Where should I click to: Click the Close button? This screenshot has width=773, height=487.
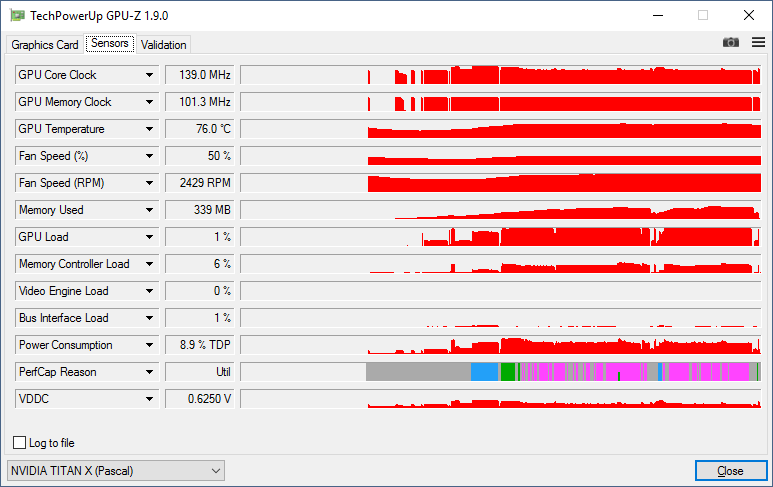point(731,471)
